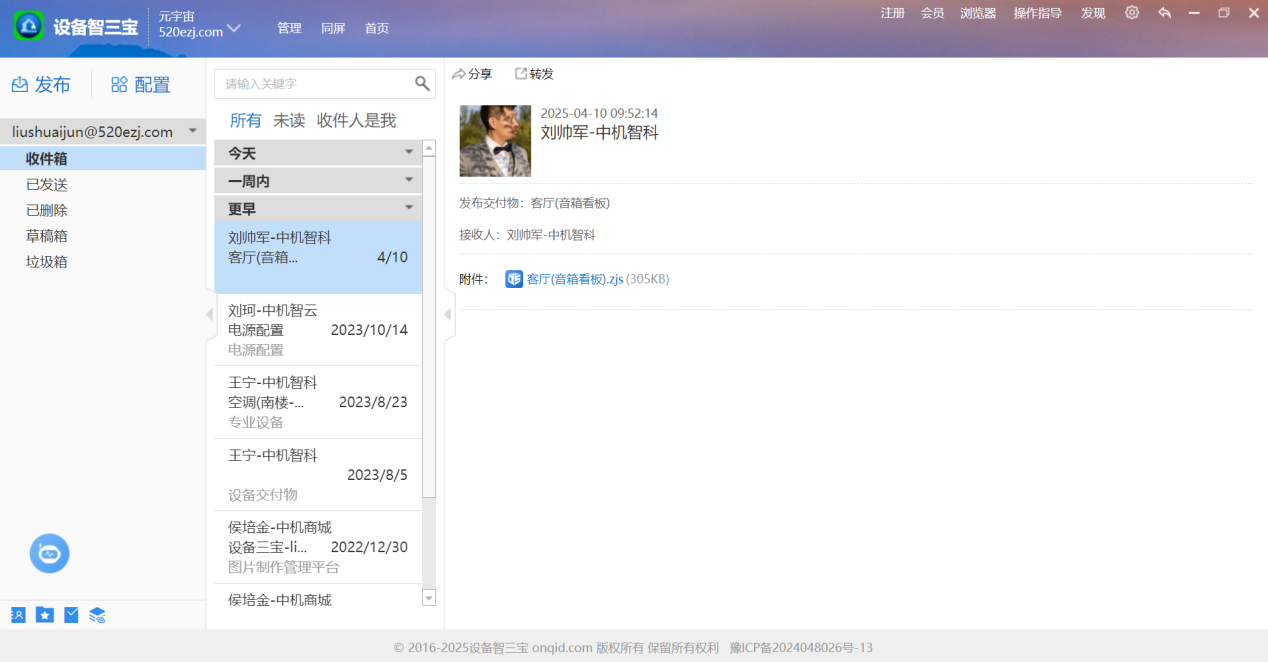Click the back arrow icon in title bar
The height and width of the screenshot is (662, 1268).
point(1164,13)
